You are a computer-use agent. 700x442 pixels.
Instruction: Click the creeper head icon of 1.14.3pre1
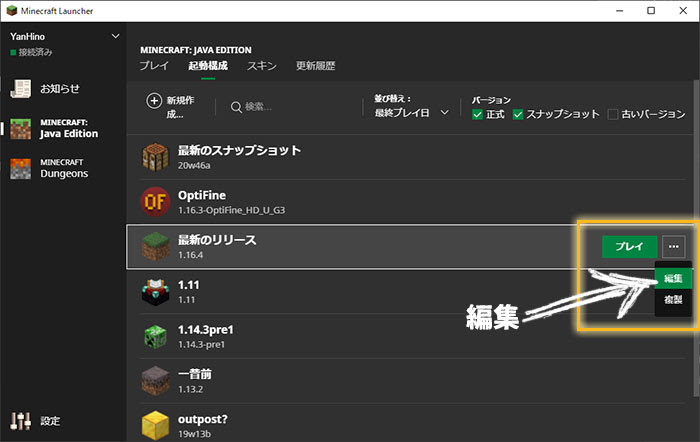(x=155, y=336)
